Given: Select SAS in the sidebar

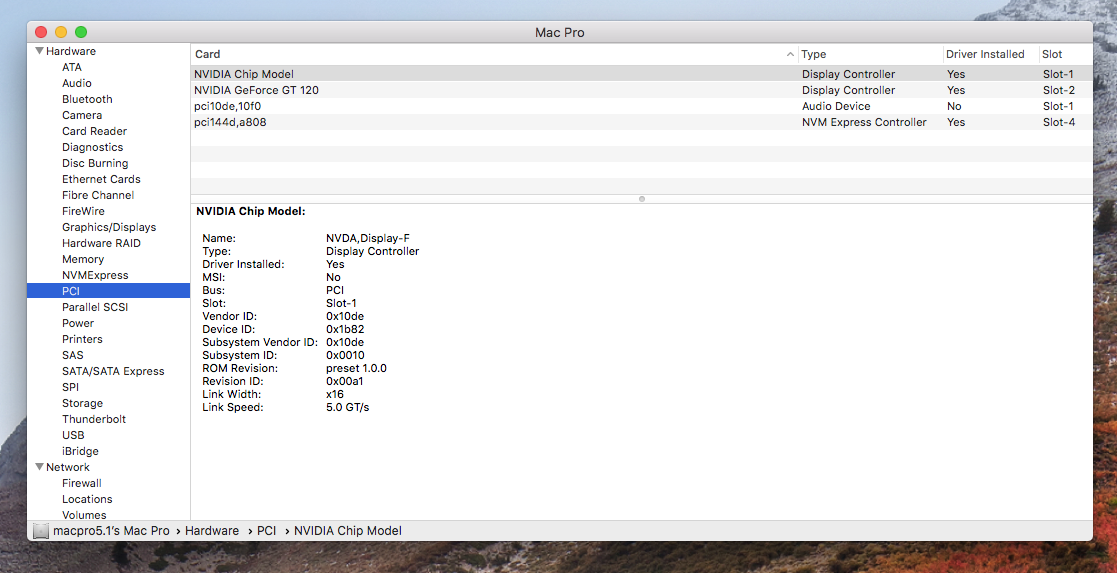Looking at the screenshot, I should pyautogui.click(x=73, y=355).
